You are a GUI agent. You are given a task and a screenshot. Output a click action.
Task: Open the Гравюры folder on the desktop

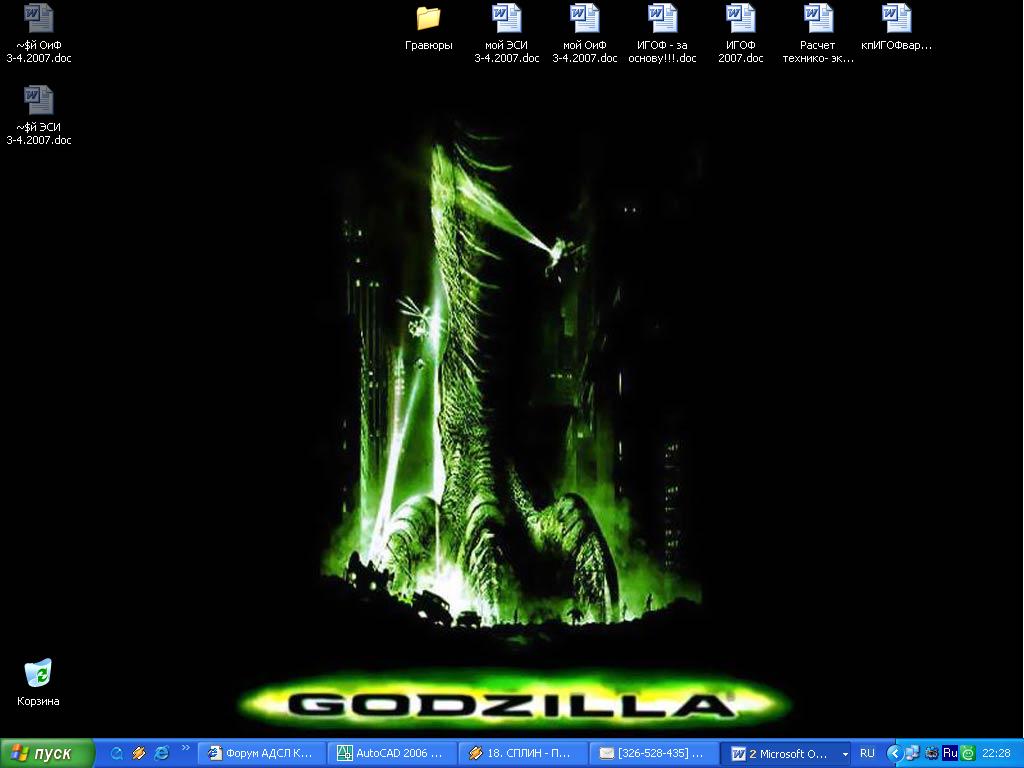tap(428, 18)
